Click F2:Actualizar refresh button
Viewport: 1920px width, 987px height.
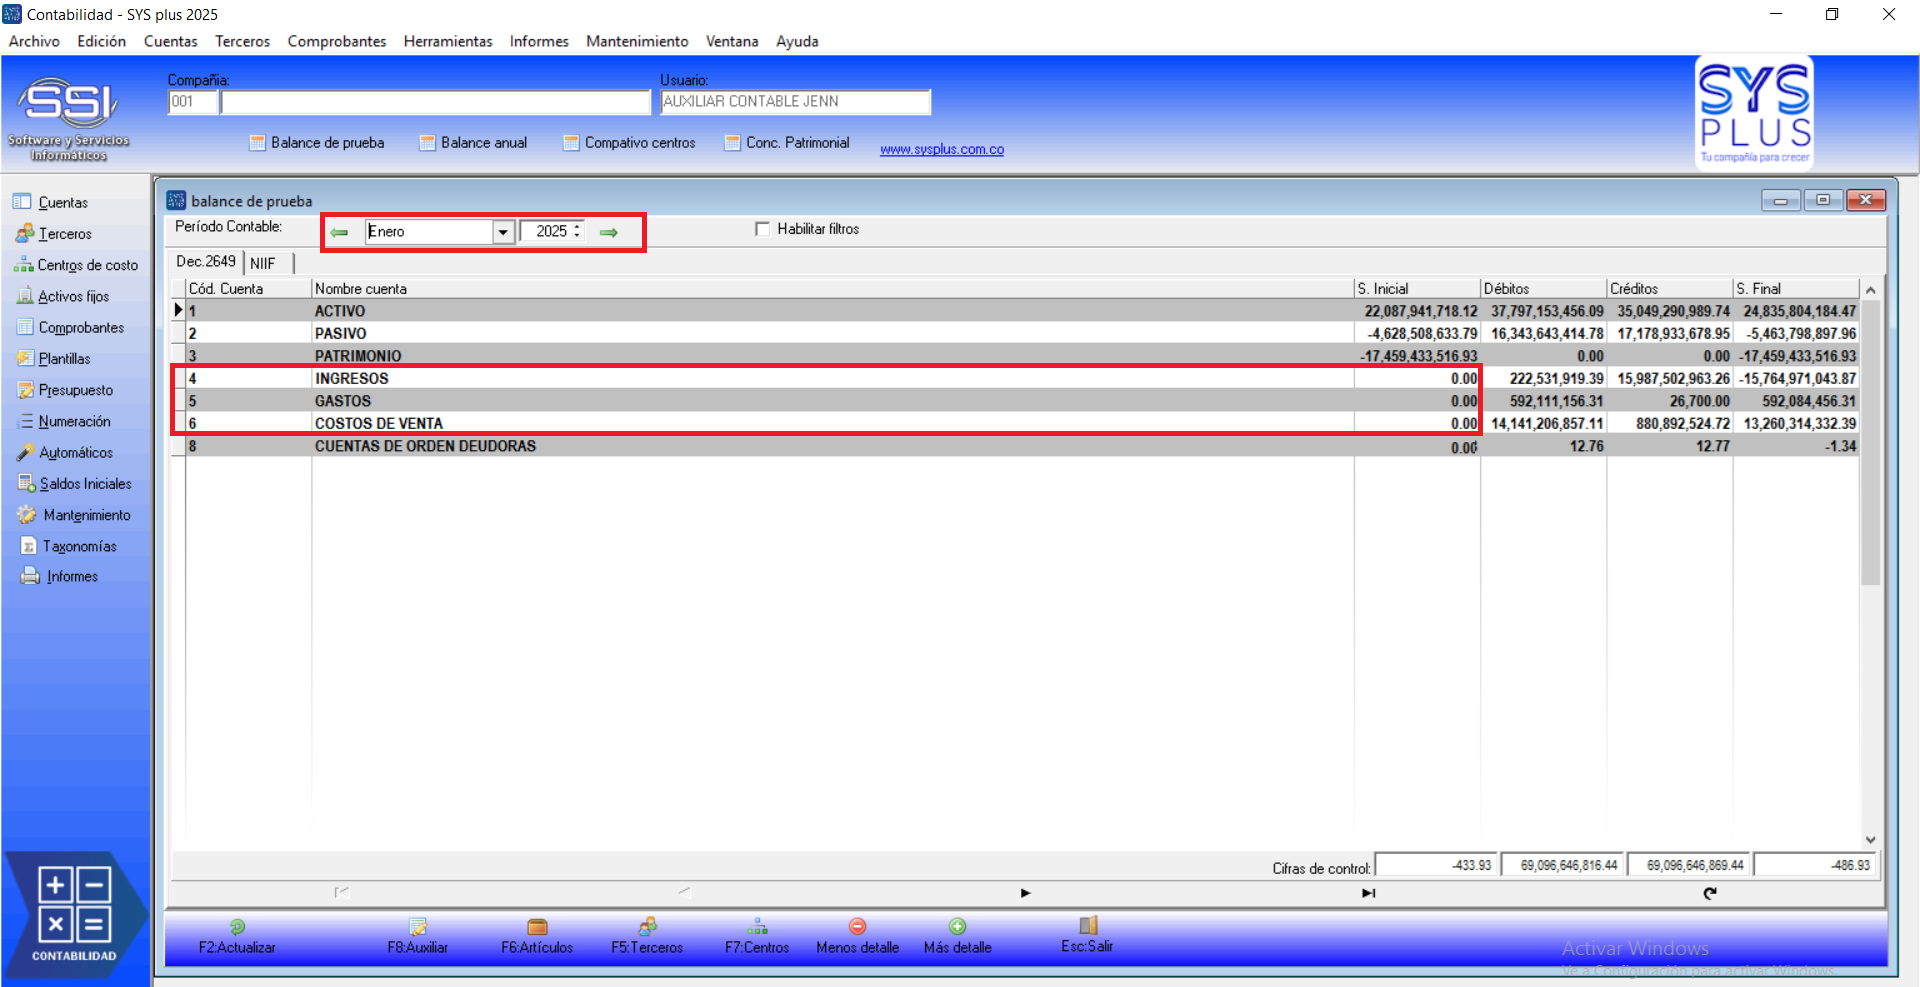coord(237,936)
